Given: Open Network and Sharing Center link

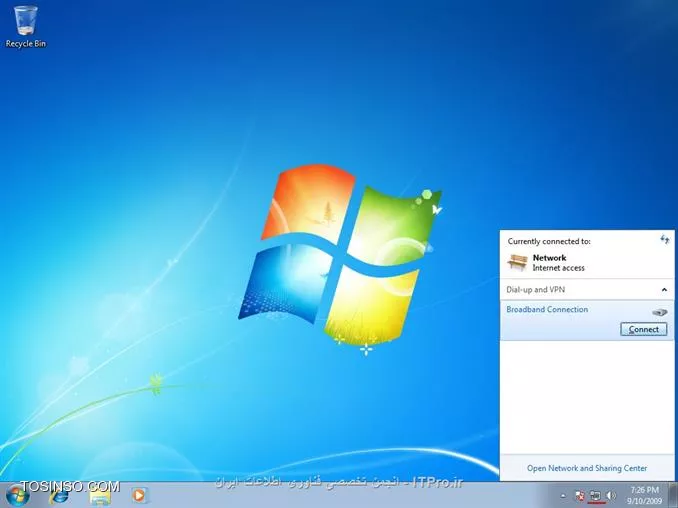Looking at the screenshot, I should pos(587,468).
